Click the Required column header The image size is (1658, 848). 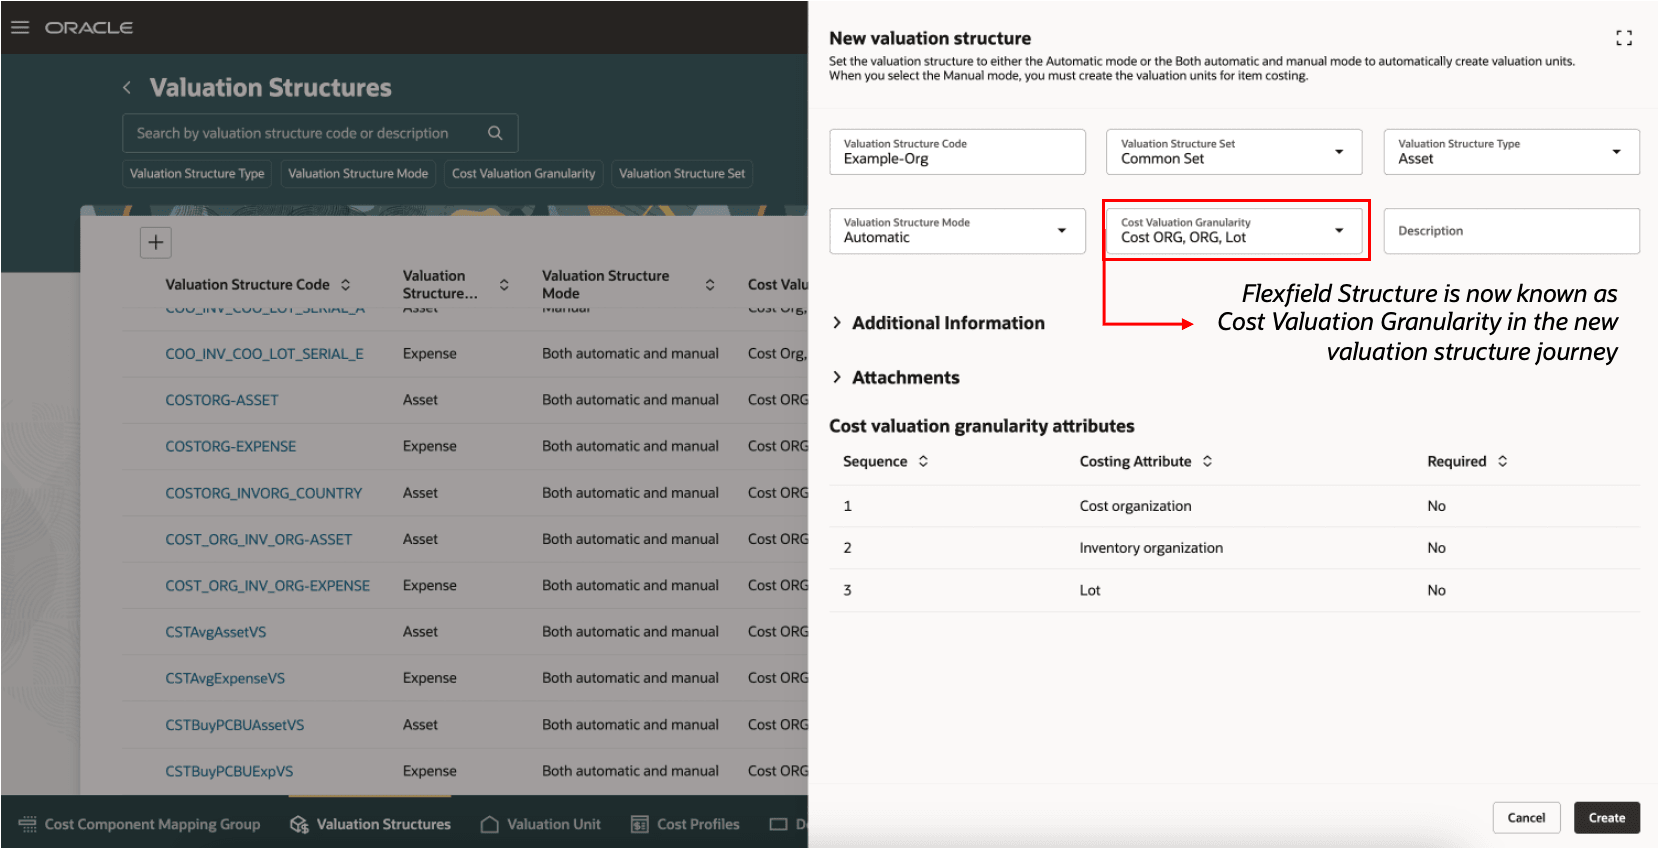[x=1457, y=461]
